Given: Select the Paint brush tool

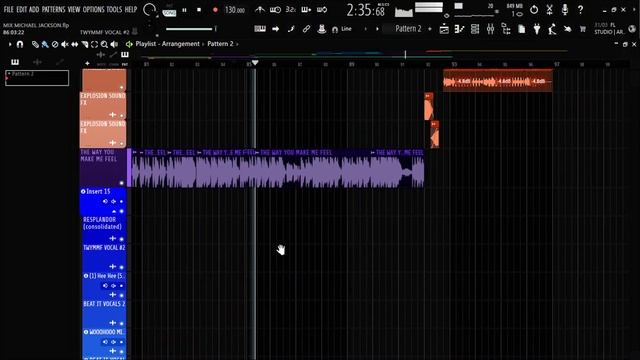Looking at the screenshot, I should (45, 44).
